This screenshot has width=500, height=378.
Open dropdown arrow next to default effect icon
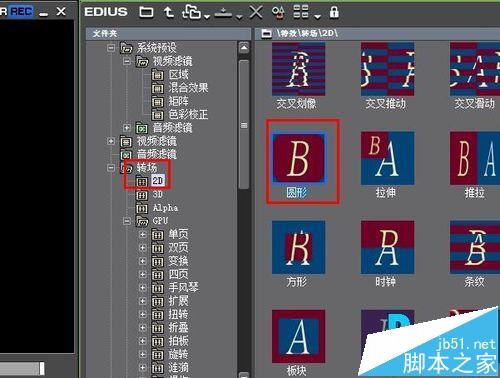click(239, 16)
